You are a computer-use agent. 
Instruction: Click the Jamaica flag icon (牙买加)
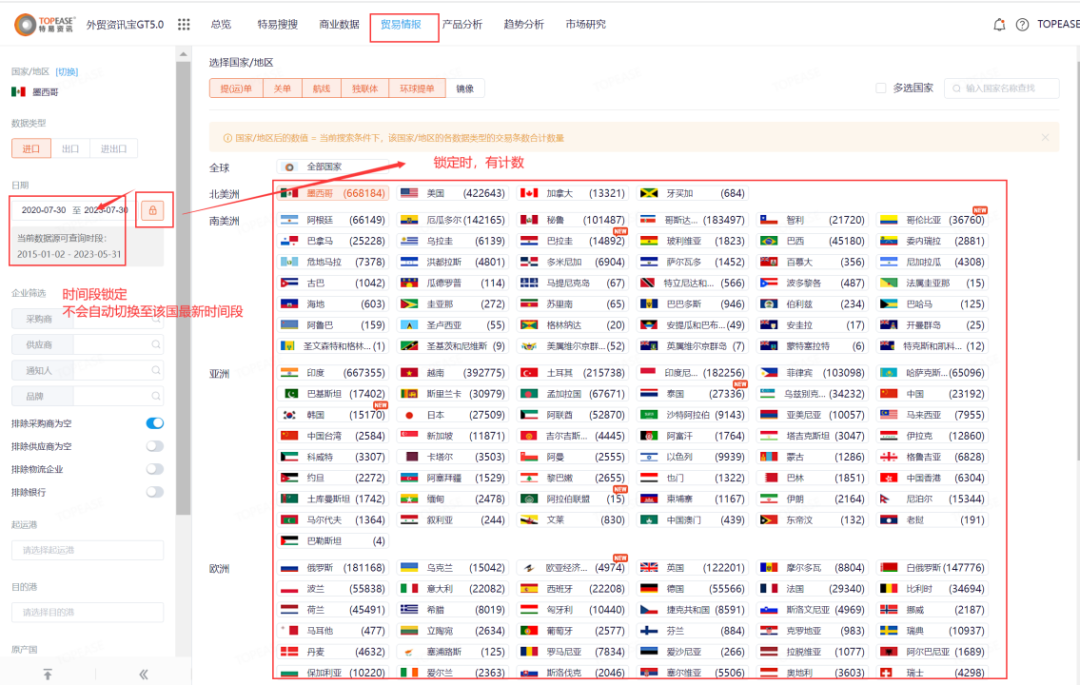649,193
